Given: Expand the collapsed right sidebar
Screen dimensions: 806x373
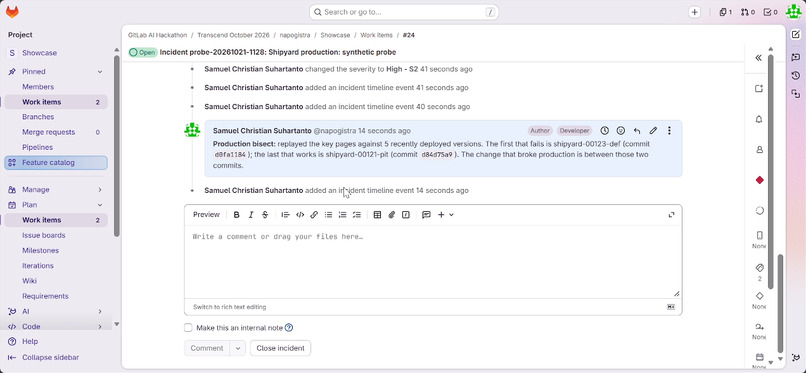Looking at the screenshot, I should click(x=758, y=58).
